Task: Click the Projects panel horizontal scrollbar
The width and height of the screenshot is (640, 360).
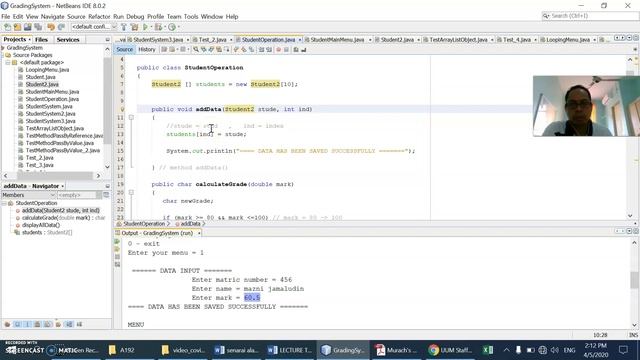Action: (x=55, y=176)
